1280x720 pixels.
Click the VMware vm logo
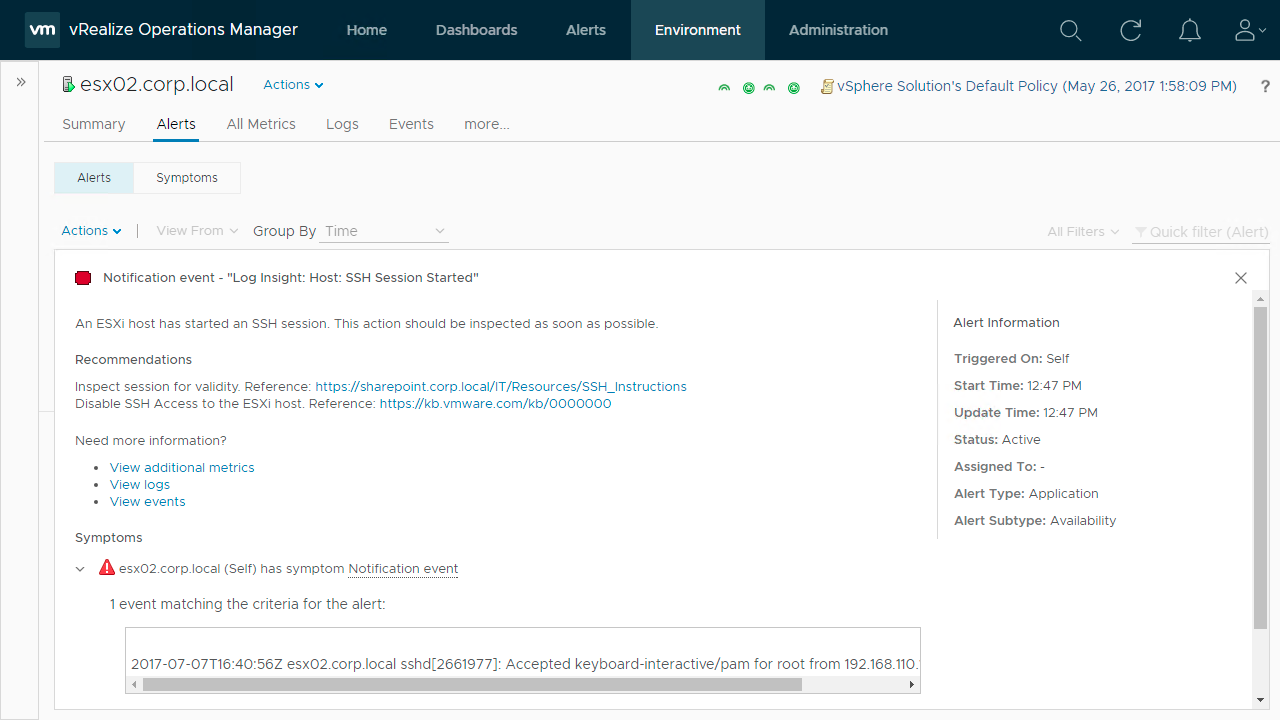(42, 30)
